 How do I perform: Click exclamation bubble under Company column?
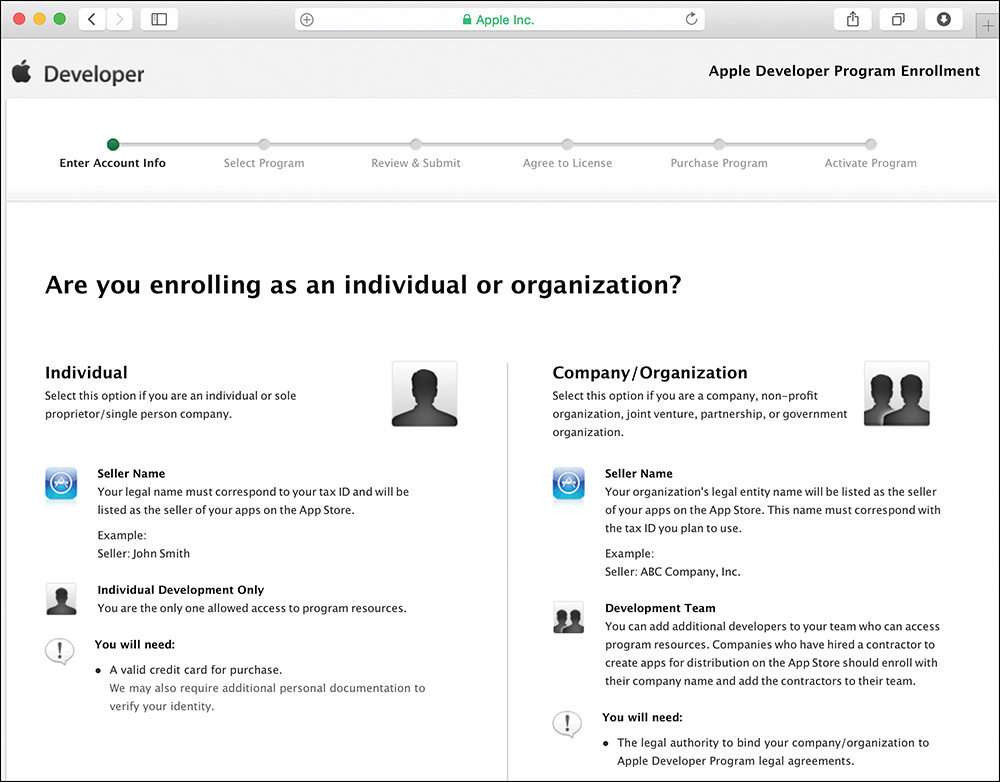pyautogui.click(x=567, y=724)
